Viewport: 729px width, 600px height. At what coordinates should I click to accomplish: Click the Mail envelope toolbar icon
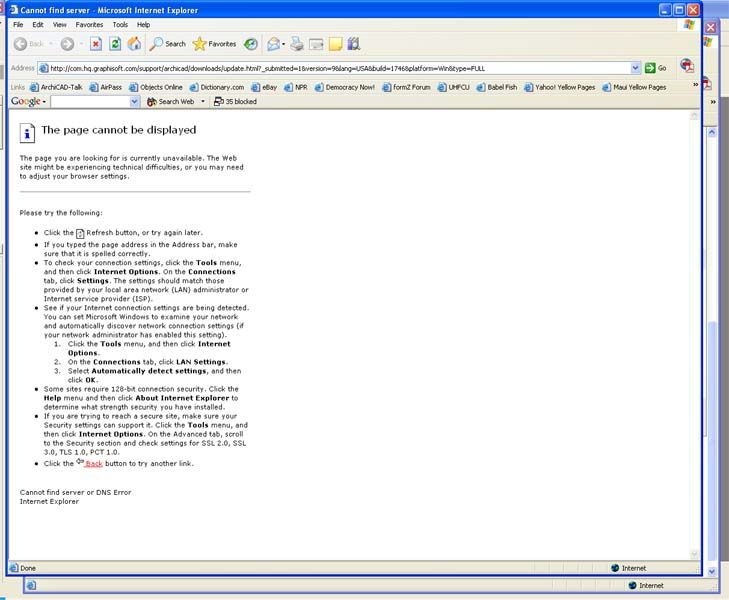[273, 44]
